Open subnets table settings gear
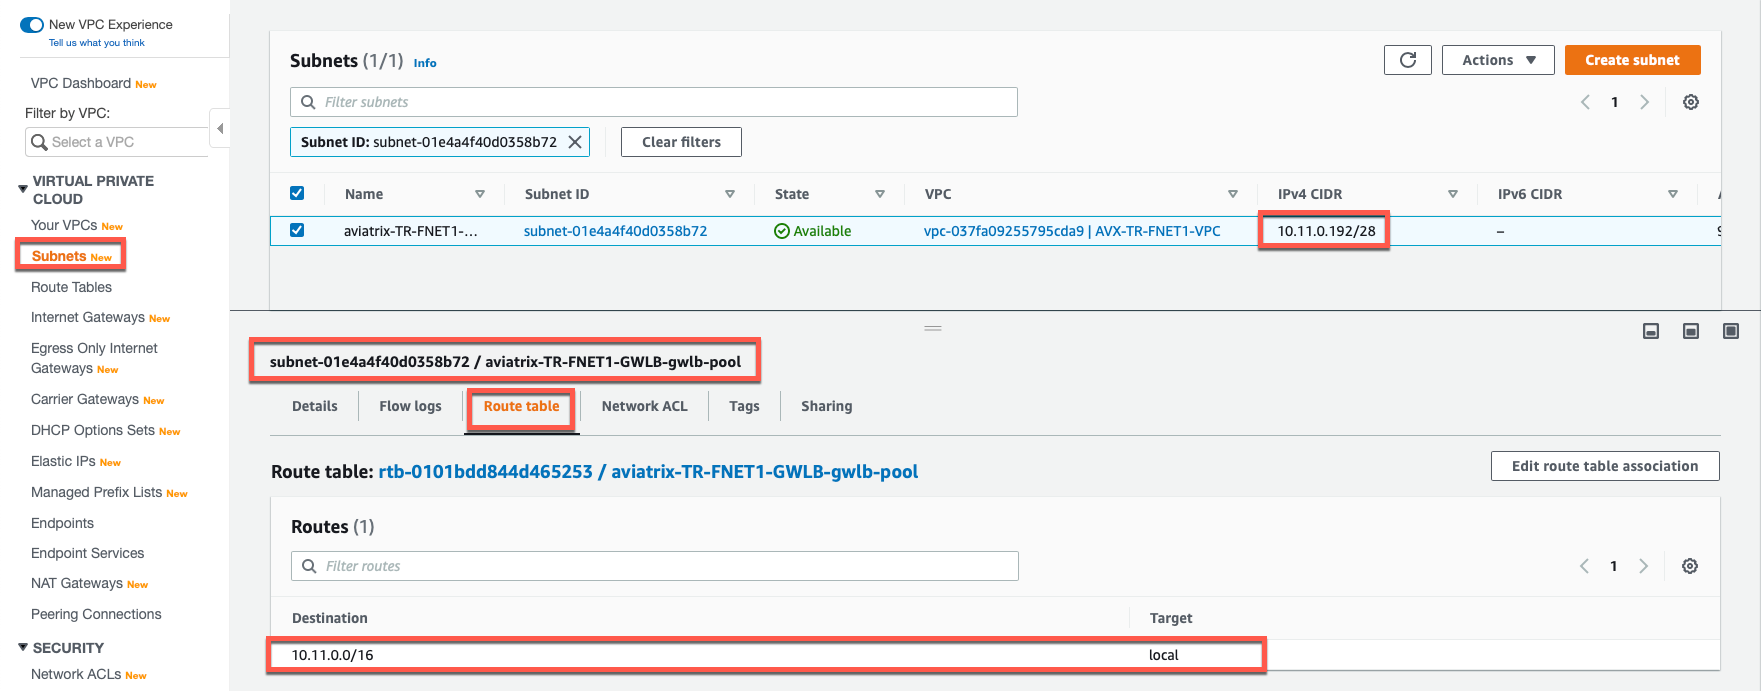This screenshot has height=691, width=1762. click(1691, 102)
